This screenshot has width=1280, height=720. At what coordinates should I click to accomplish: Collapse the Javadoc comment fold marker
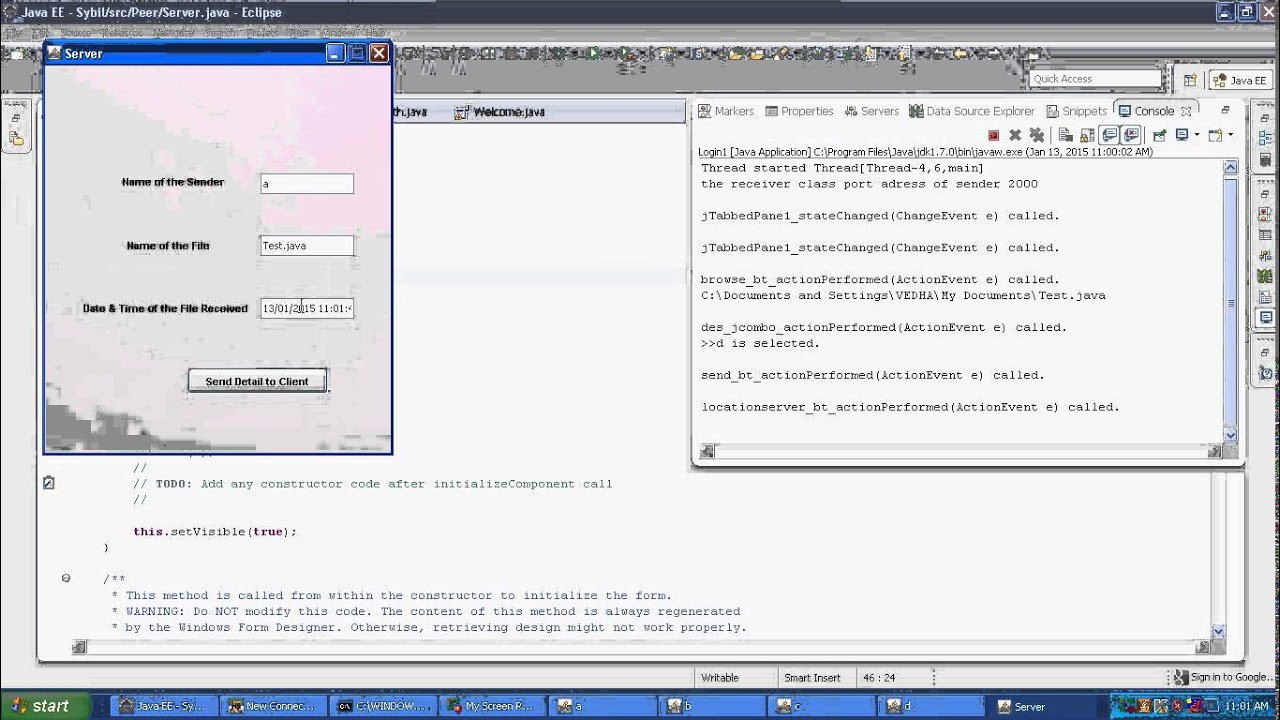pos(66,578)
